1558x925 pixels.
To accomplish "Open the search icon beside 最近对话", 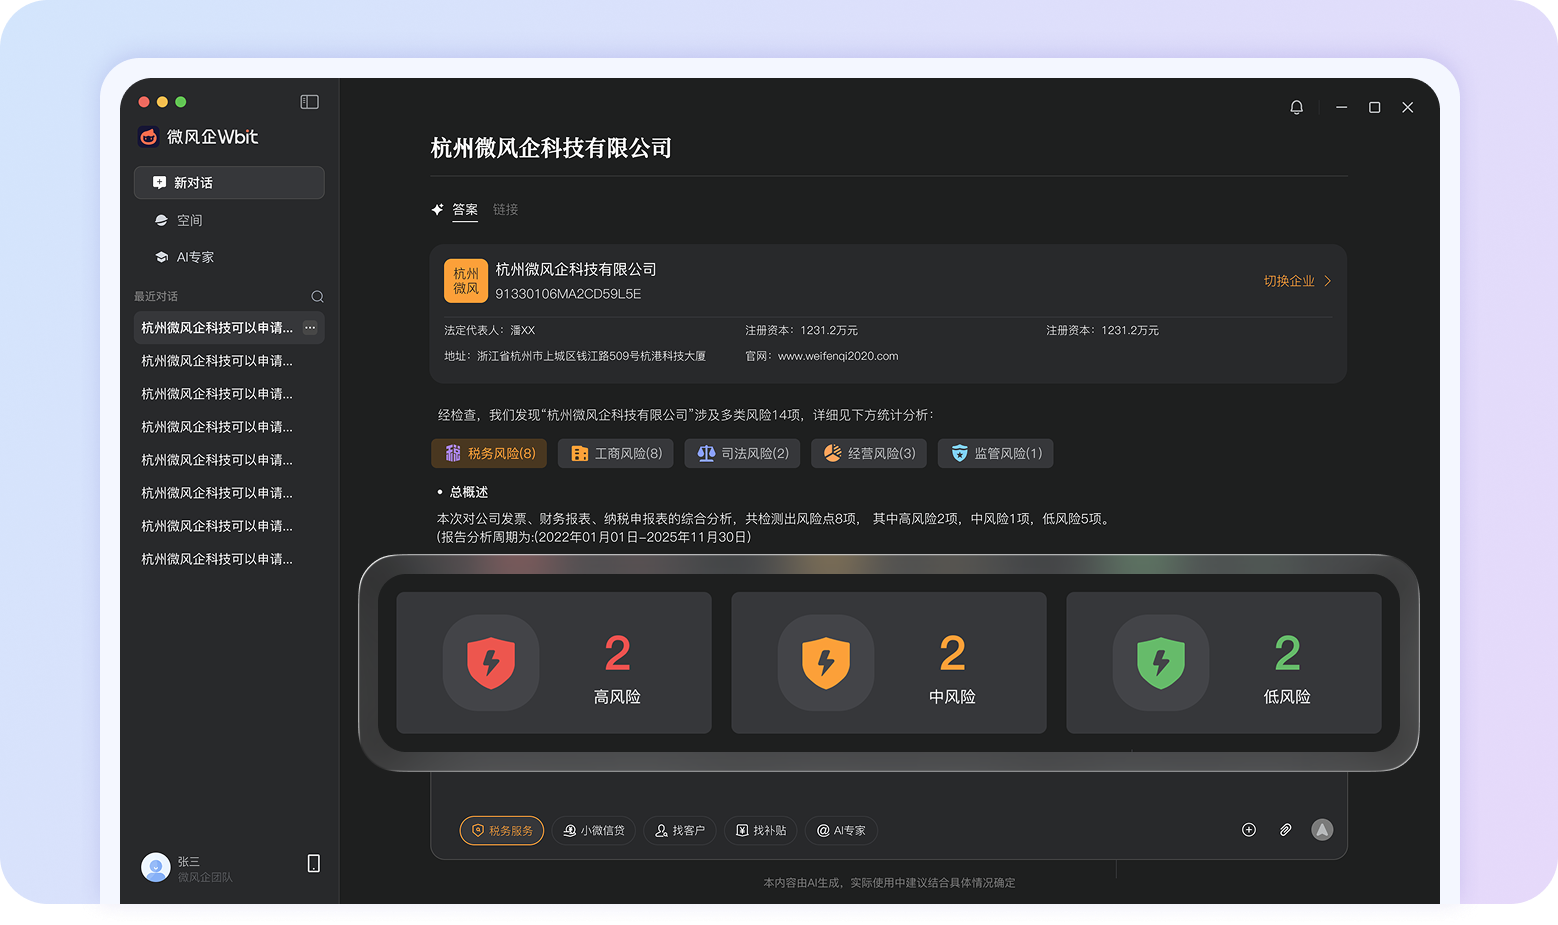I will coord(317,296).
